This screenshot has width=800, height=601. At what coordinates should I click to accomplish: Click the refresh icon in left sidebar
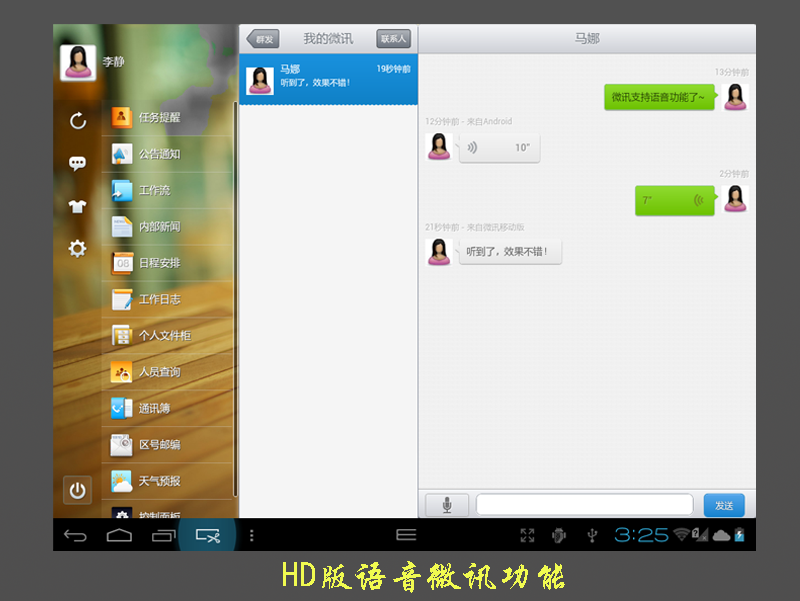pyautogui.click(x=78, y=121)
